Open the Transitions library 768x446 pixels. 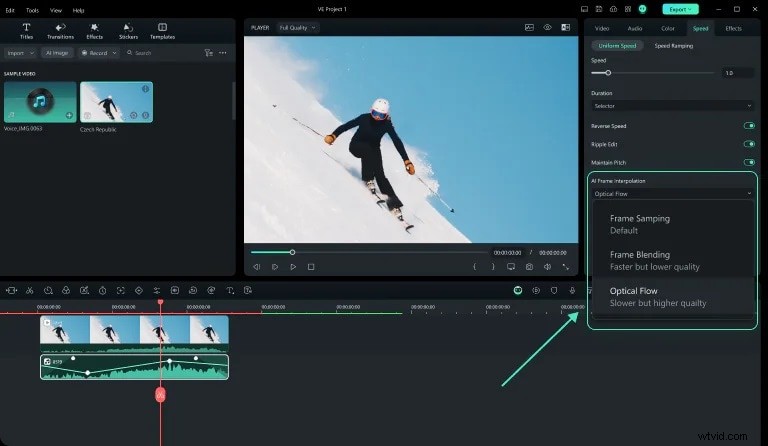(60, 30)
